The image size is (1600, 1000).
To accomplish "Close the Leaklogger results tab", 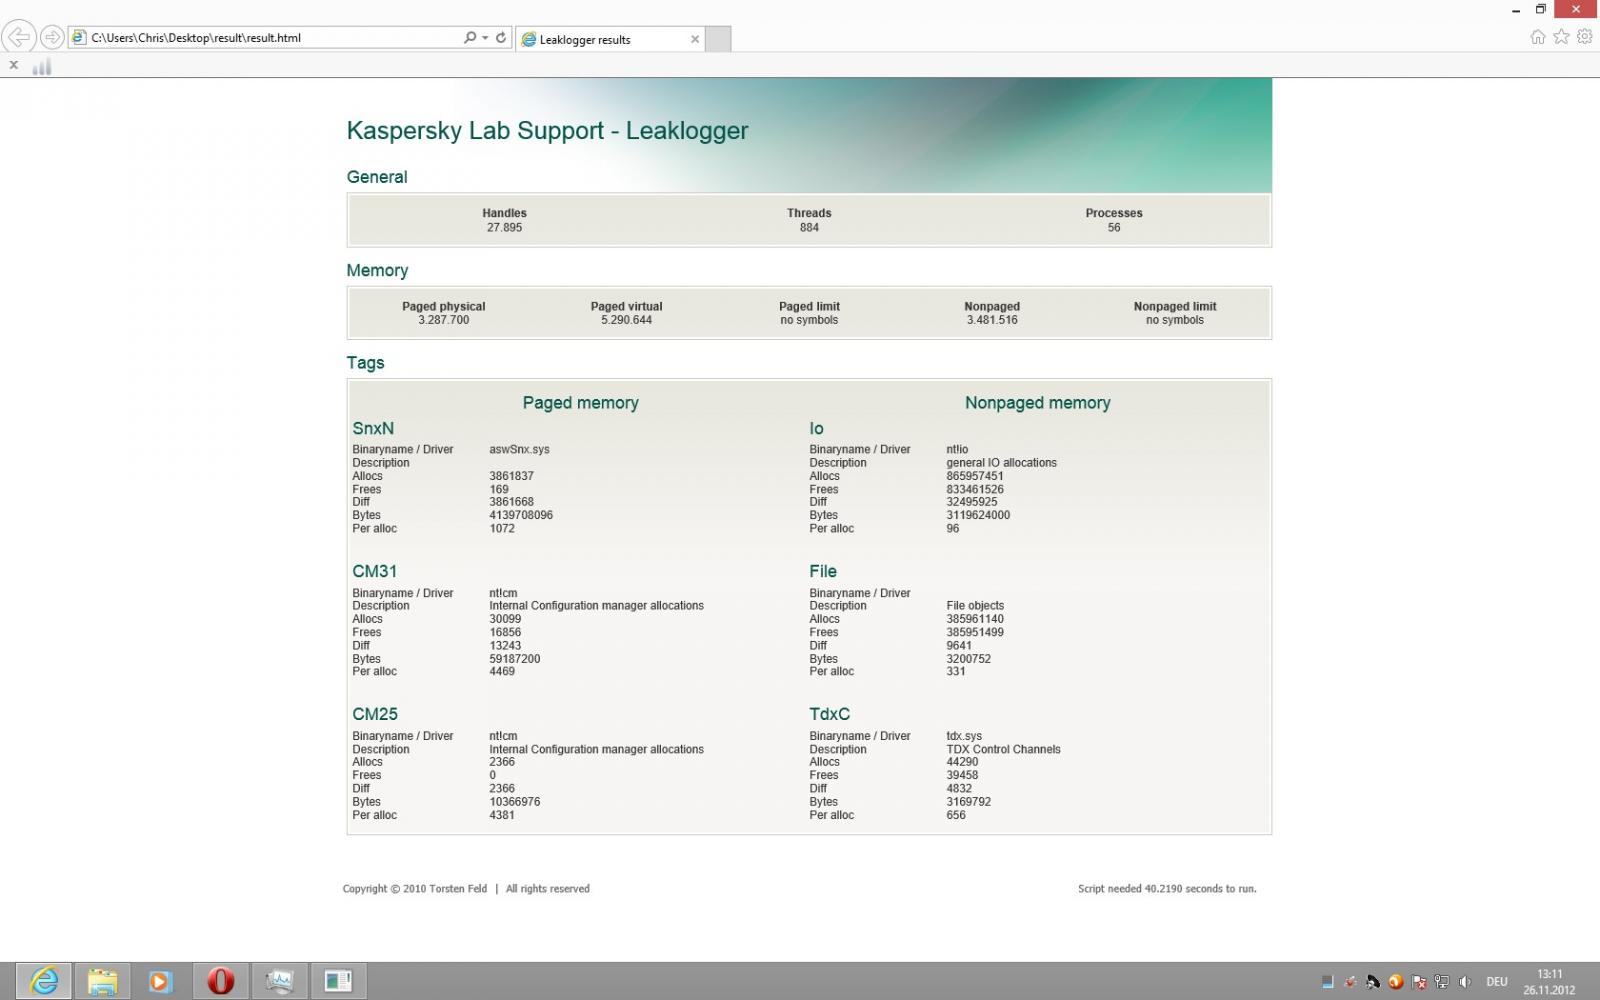I will [x=695, y=39].
